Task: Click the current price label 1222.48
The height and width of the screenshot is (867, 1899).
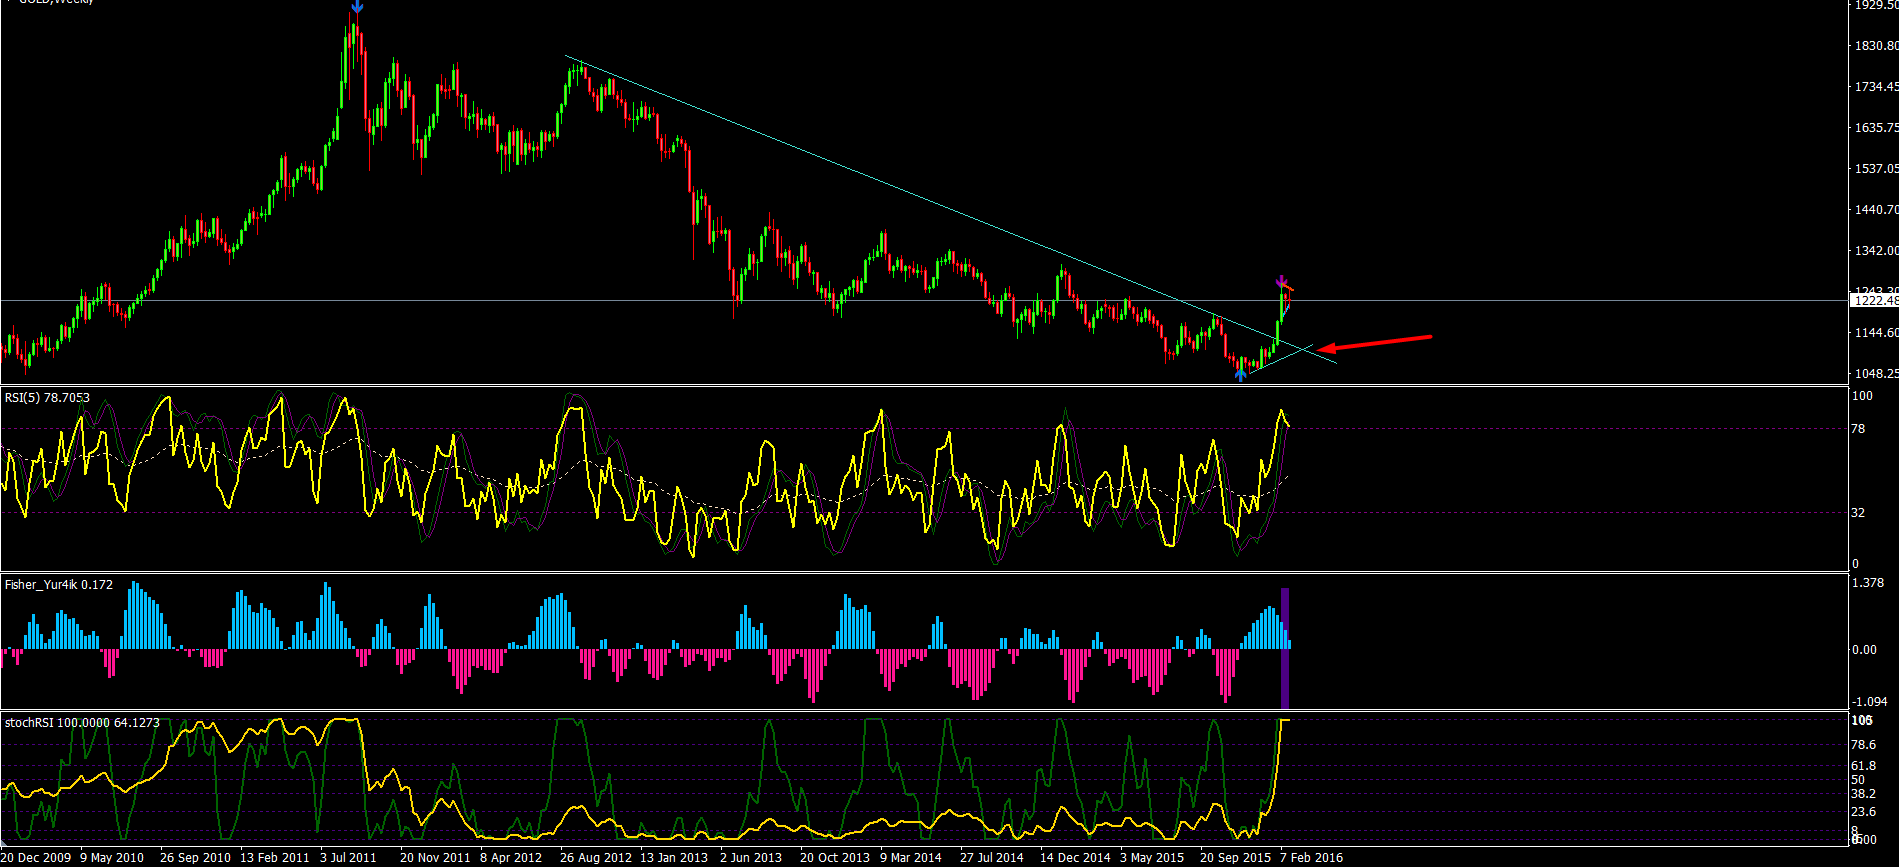Action: tap(1875, 300)
